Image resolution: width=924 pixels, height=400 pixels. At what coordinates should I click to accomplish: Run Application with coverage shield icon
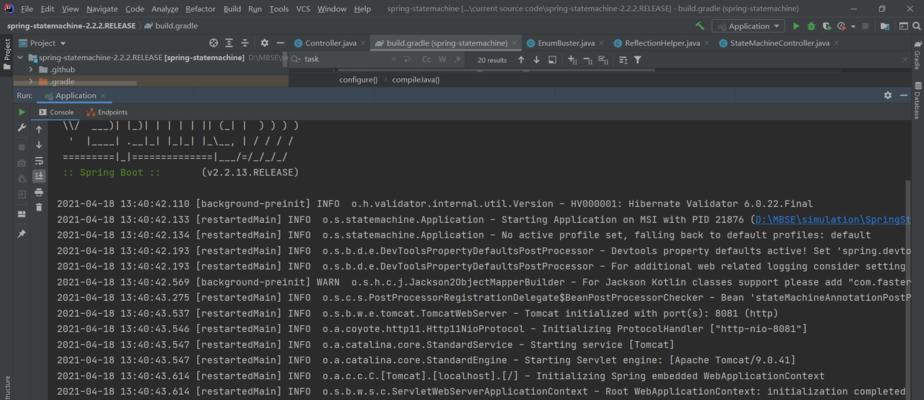click(827, 26)
